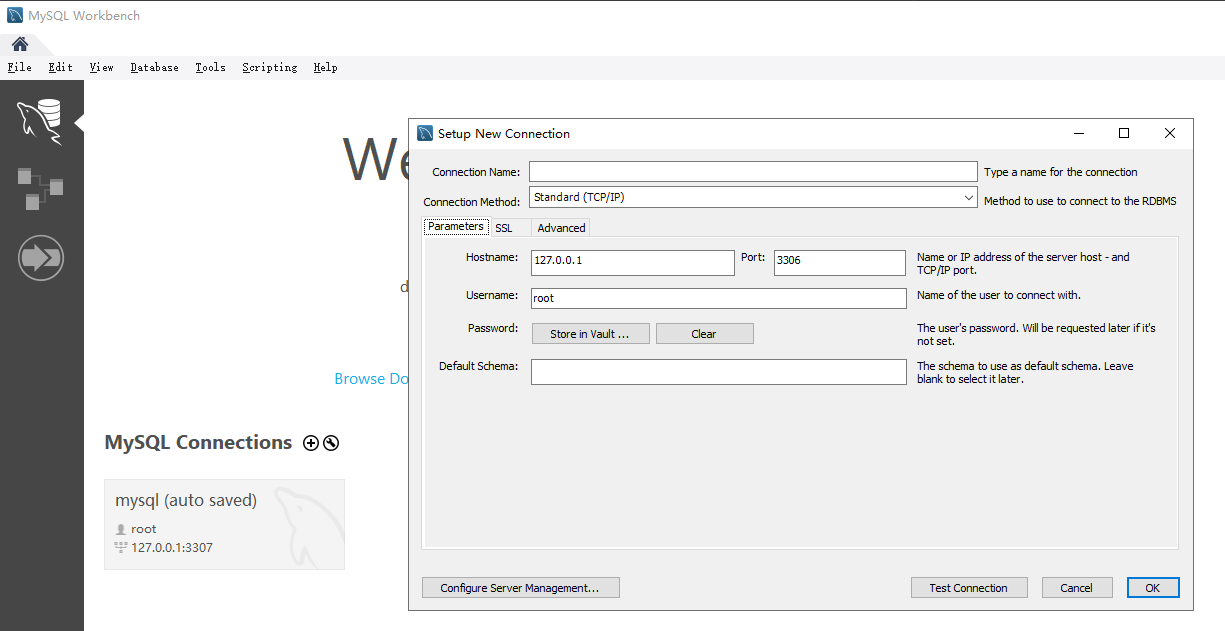Open the Scripting menu

(x=269, y=67)
